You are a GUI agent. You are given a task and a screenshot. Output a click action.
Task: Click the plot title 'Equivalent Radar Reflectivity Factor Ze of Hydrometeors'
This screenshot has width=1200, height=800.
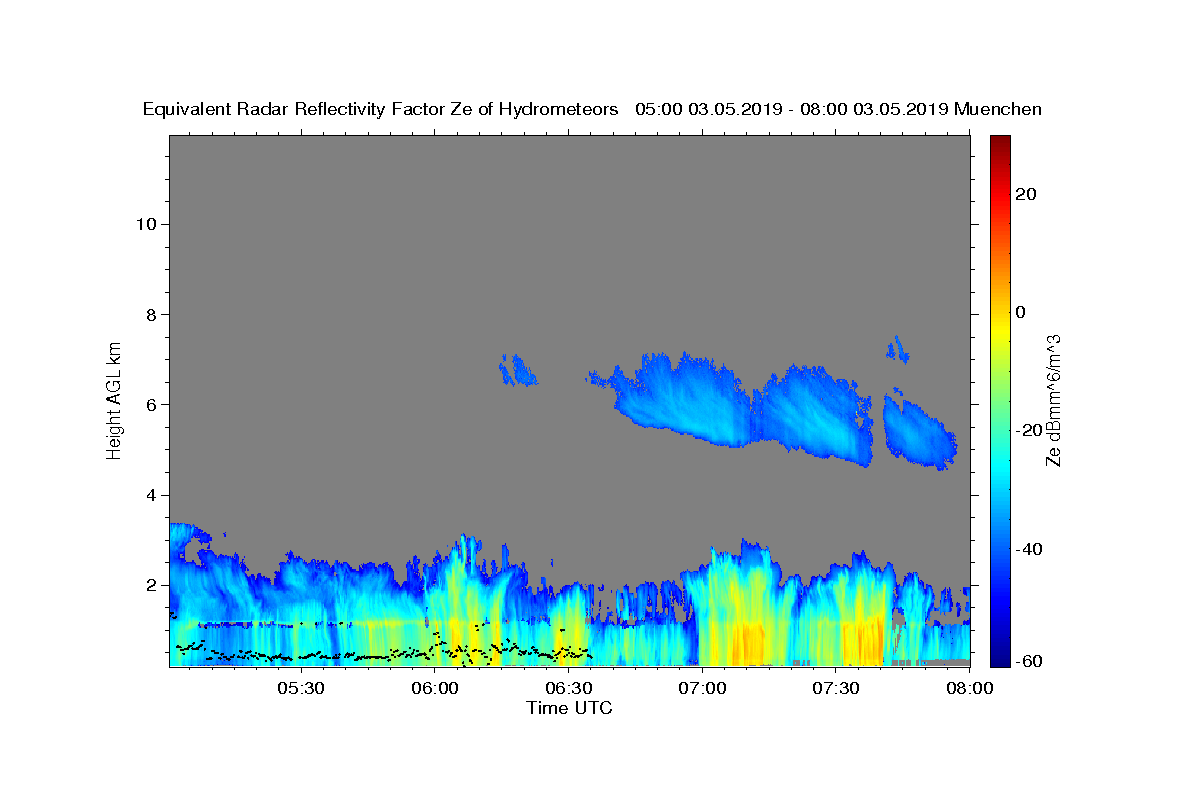pyautogui.click(x=380, y=109)
